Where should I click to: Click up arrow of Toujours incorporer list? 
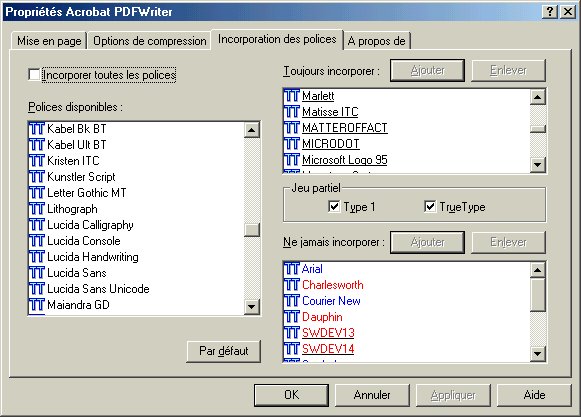(538, 97)
